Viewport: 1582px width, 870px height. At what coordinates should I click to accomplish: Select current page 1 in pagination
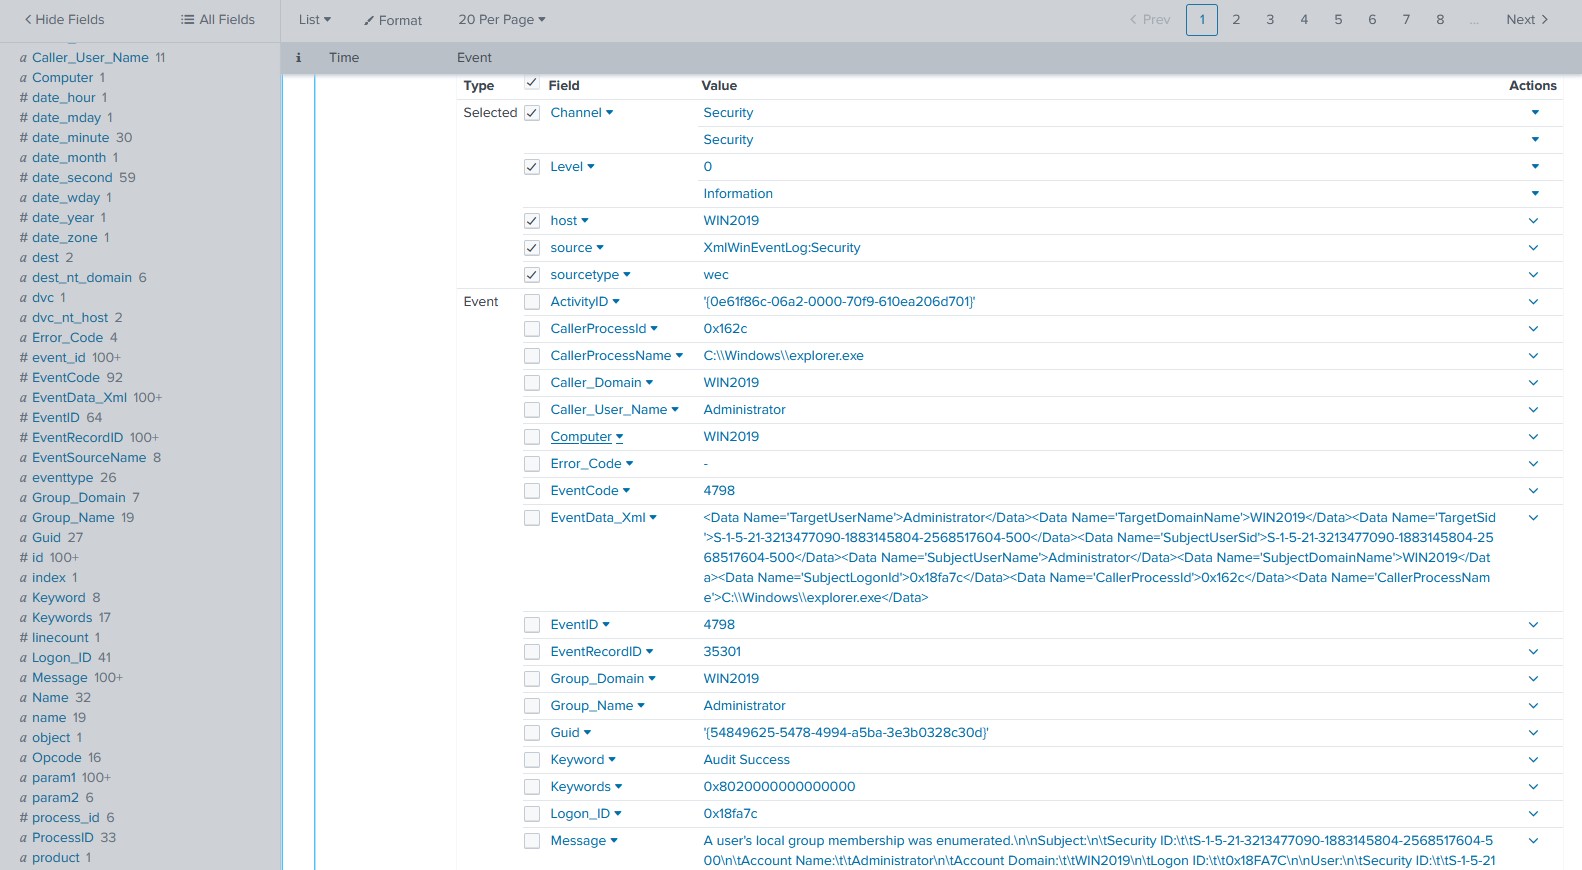(x=1202, y=20)
